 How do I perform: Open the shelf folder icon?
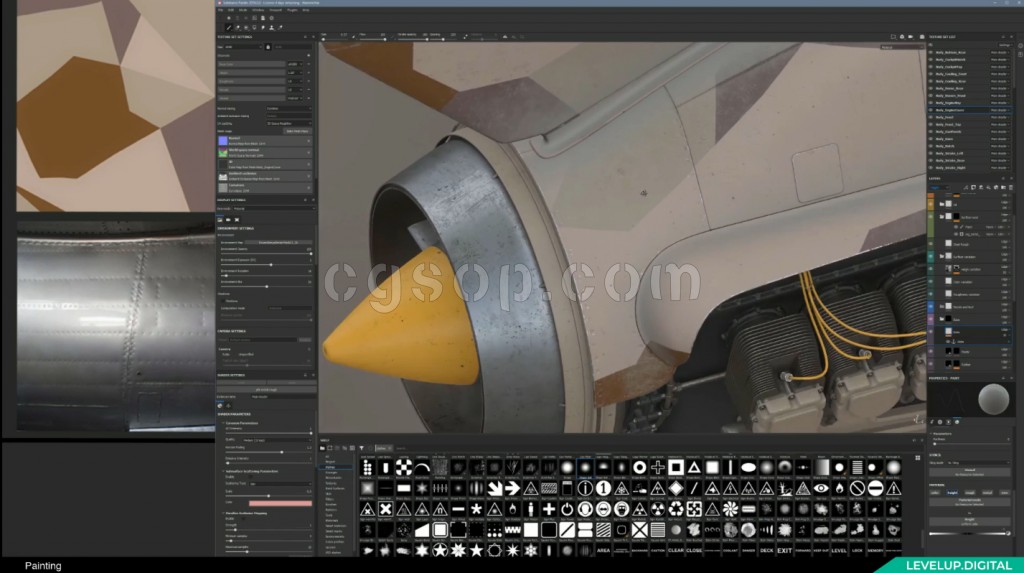(x=322, y=448)
